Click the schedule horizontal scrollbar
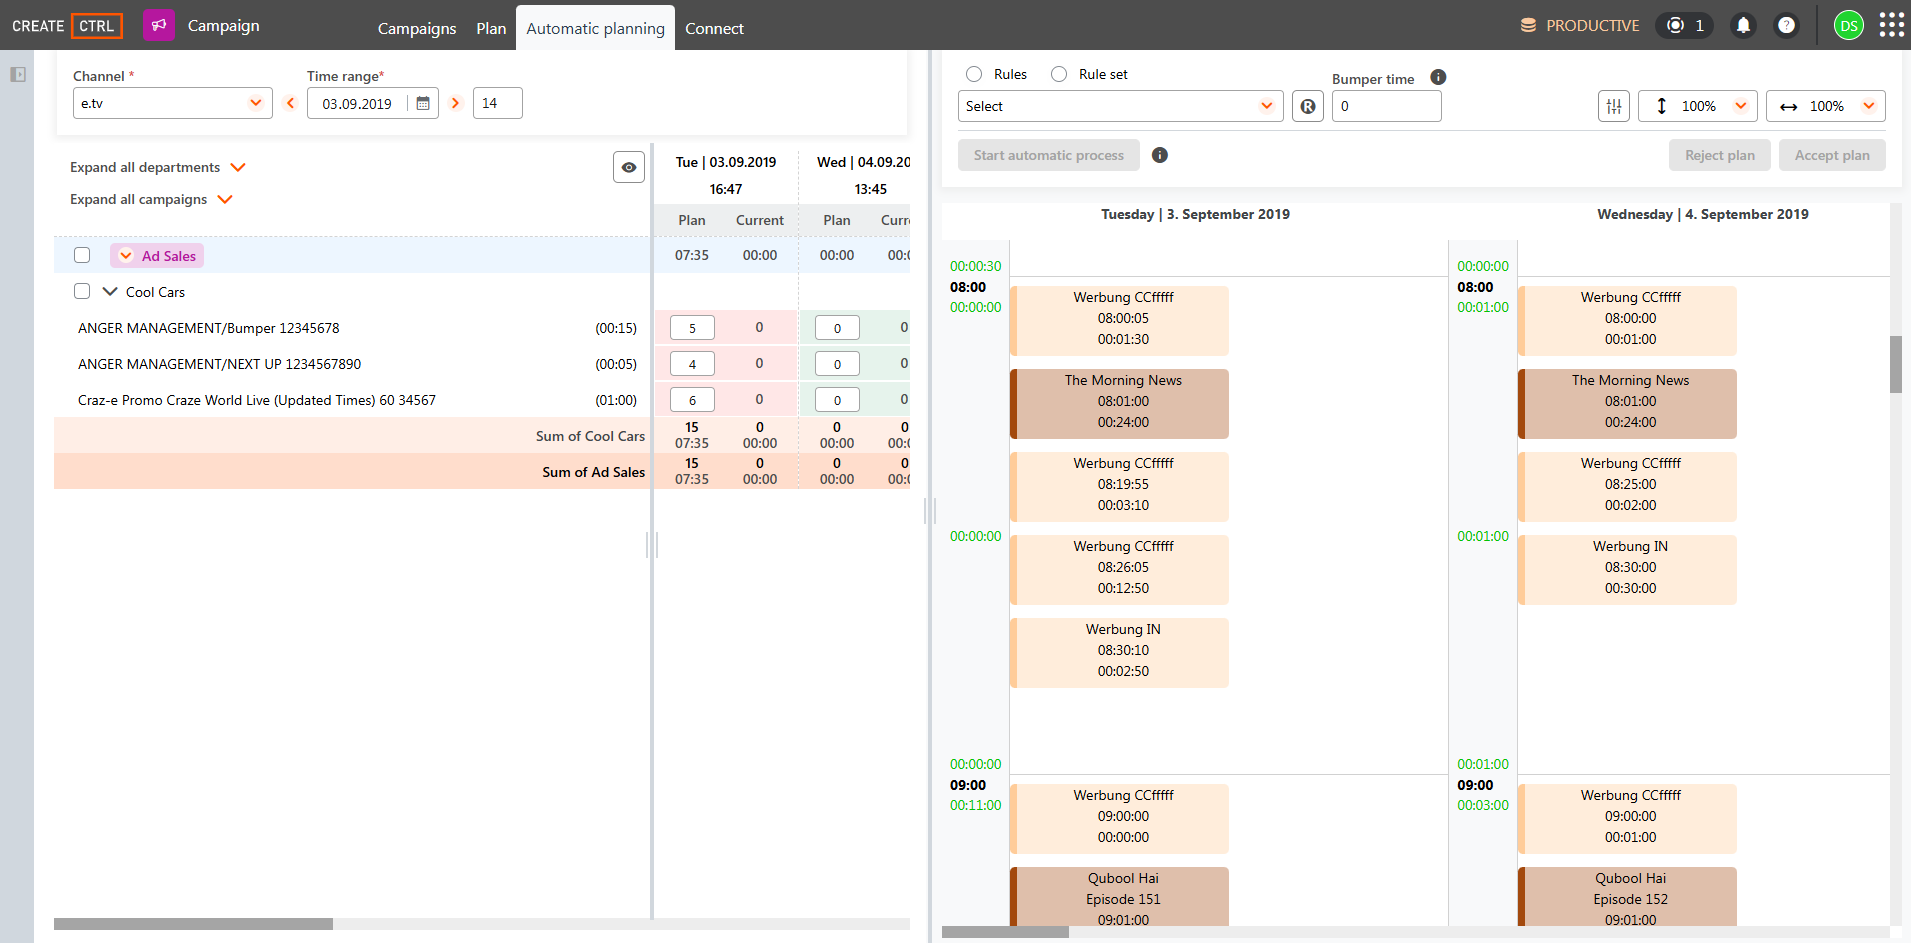This screenshot has width=1911, height=943. [1005, 932]
